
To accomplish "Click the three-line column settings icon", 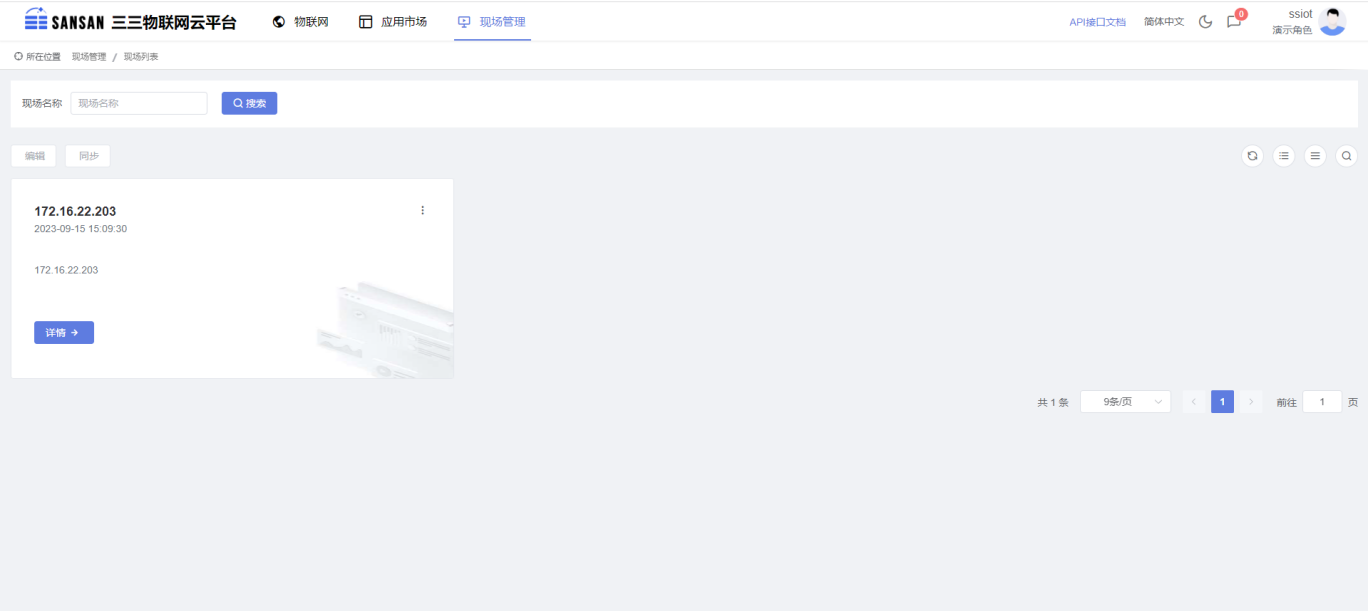I will (x=1315, y=156).
